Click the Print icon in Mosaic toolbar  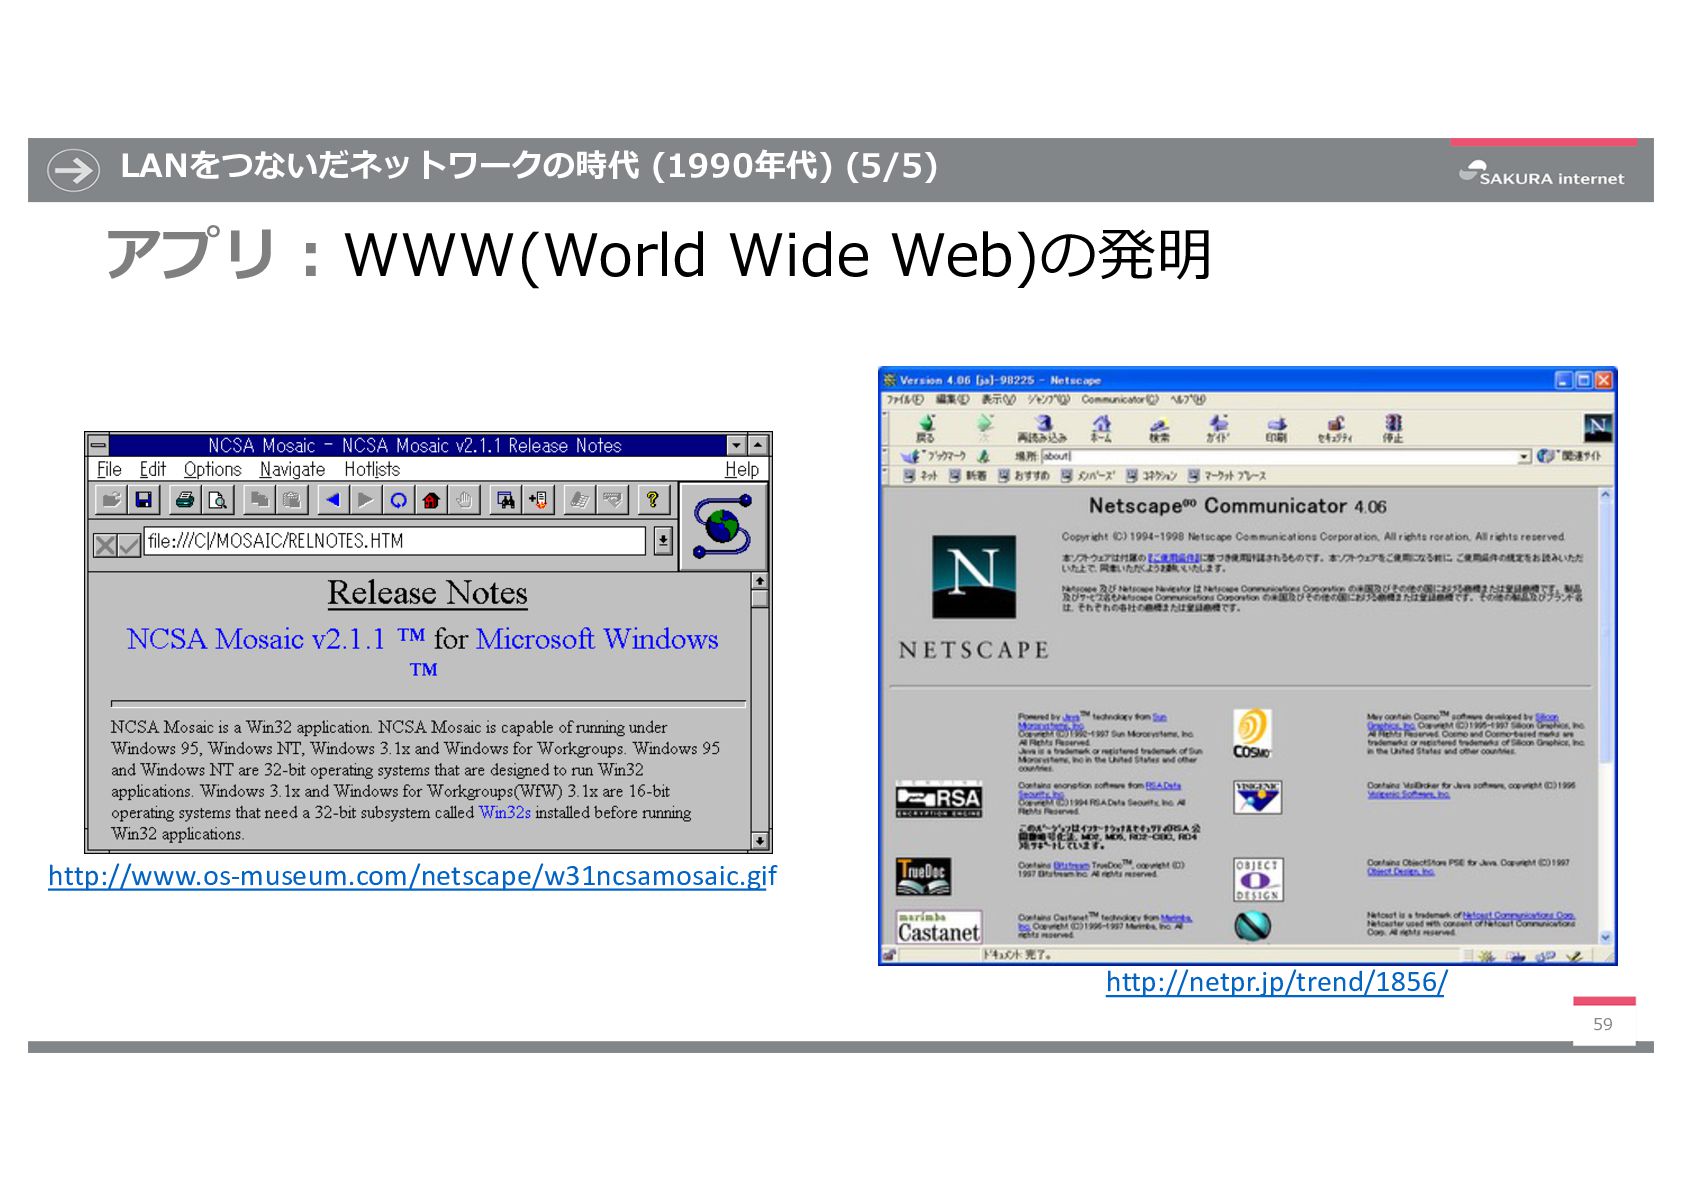tap(184, 499)
